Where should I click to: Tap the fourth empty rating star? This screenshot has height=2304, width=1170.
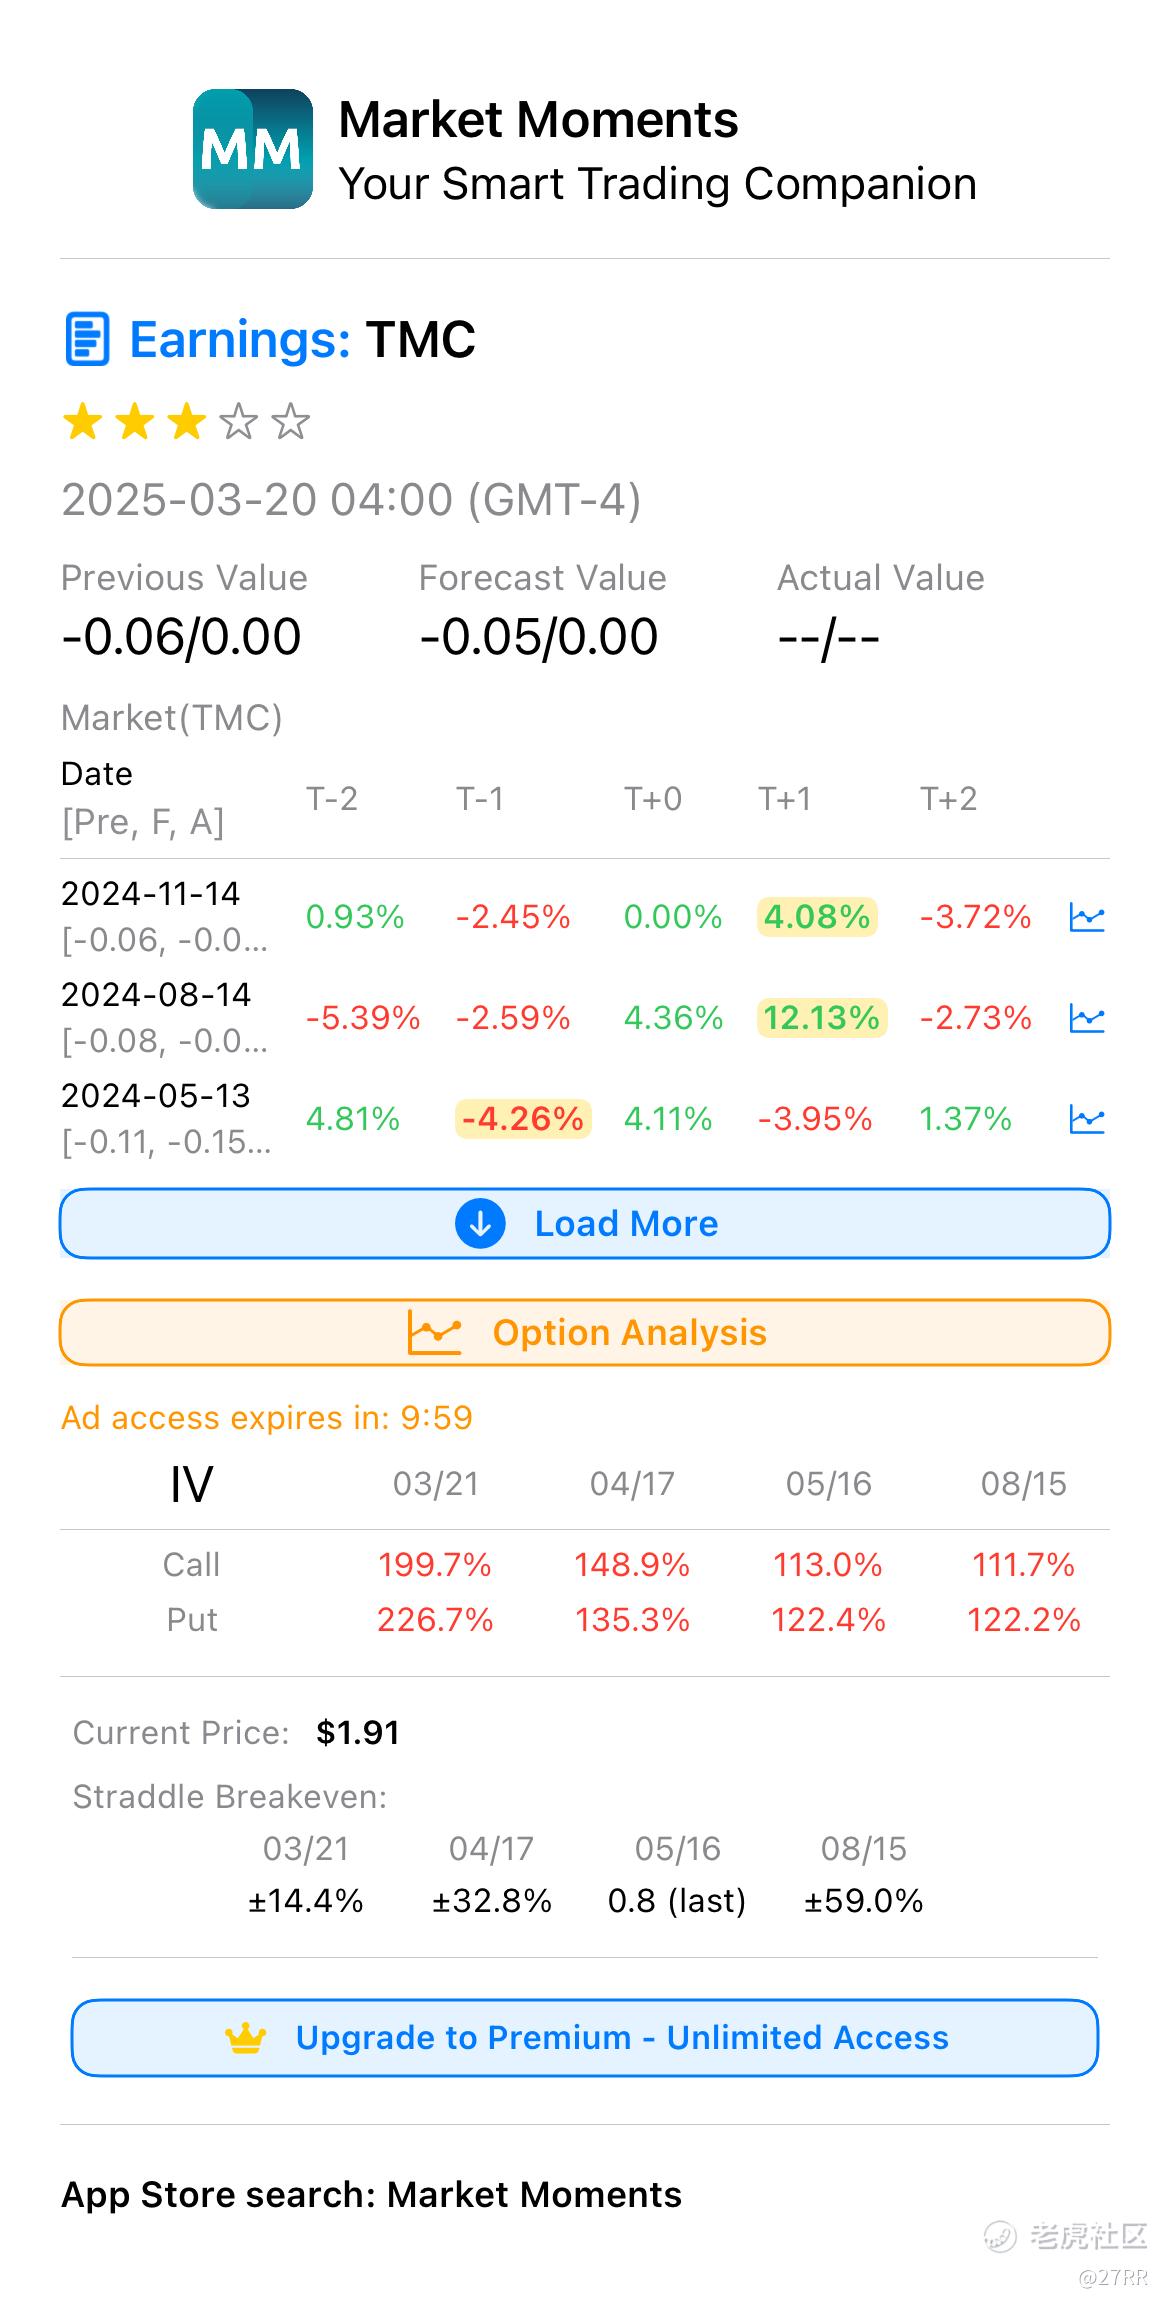[x=239, y=422]
